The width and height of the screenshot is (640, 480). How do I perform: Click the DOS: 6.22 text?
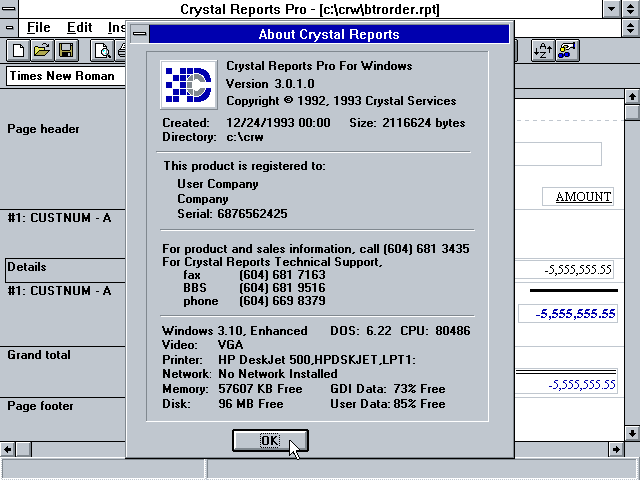[361, 331]
